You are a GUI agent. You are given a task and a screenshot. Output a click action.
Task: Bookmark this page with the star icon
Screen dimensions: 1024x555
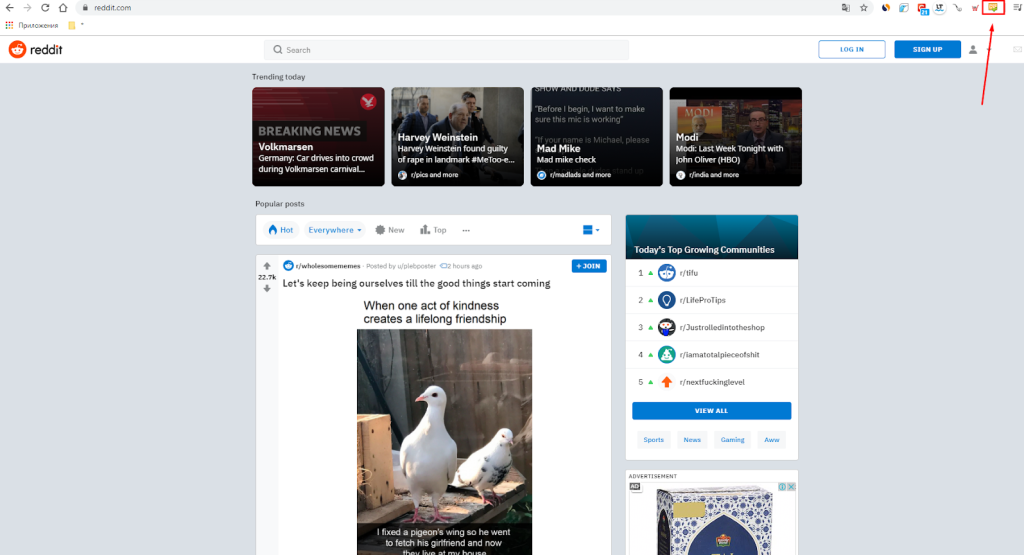[x=863, y=8]
